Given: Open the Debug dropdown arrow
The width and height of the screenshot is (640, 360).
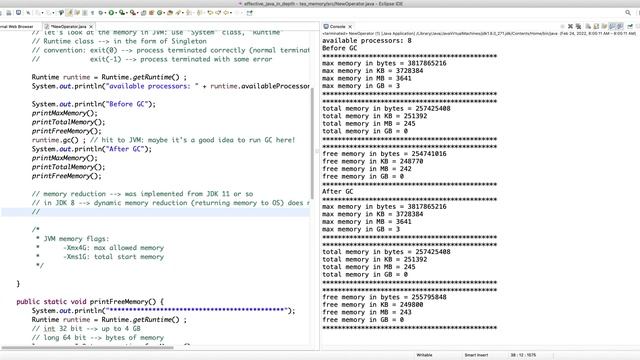Looking at the screenshot, I should [x=105, y=13].
